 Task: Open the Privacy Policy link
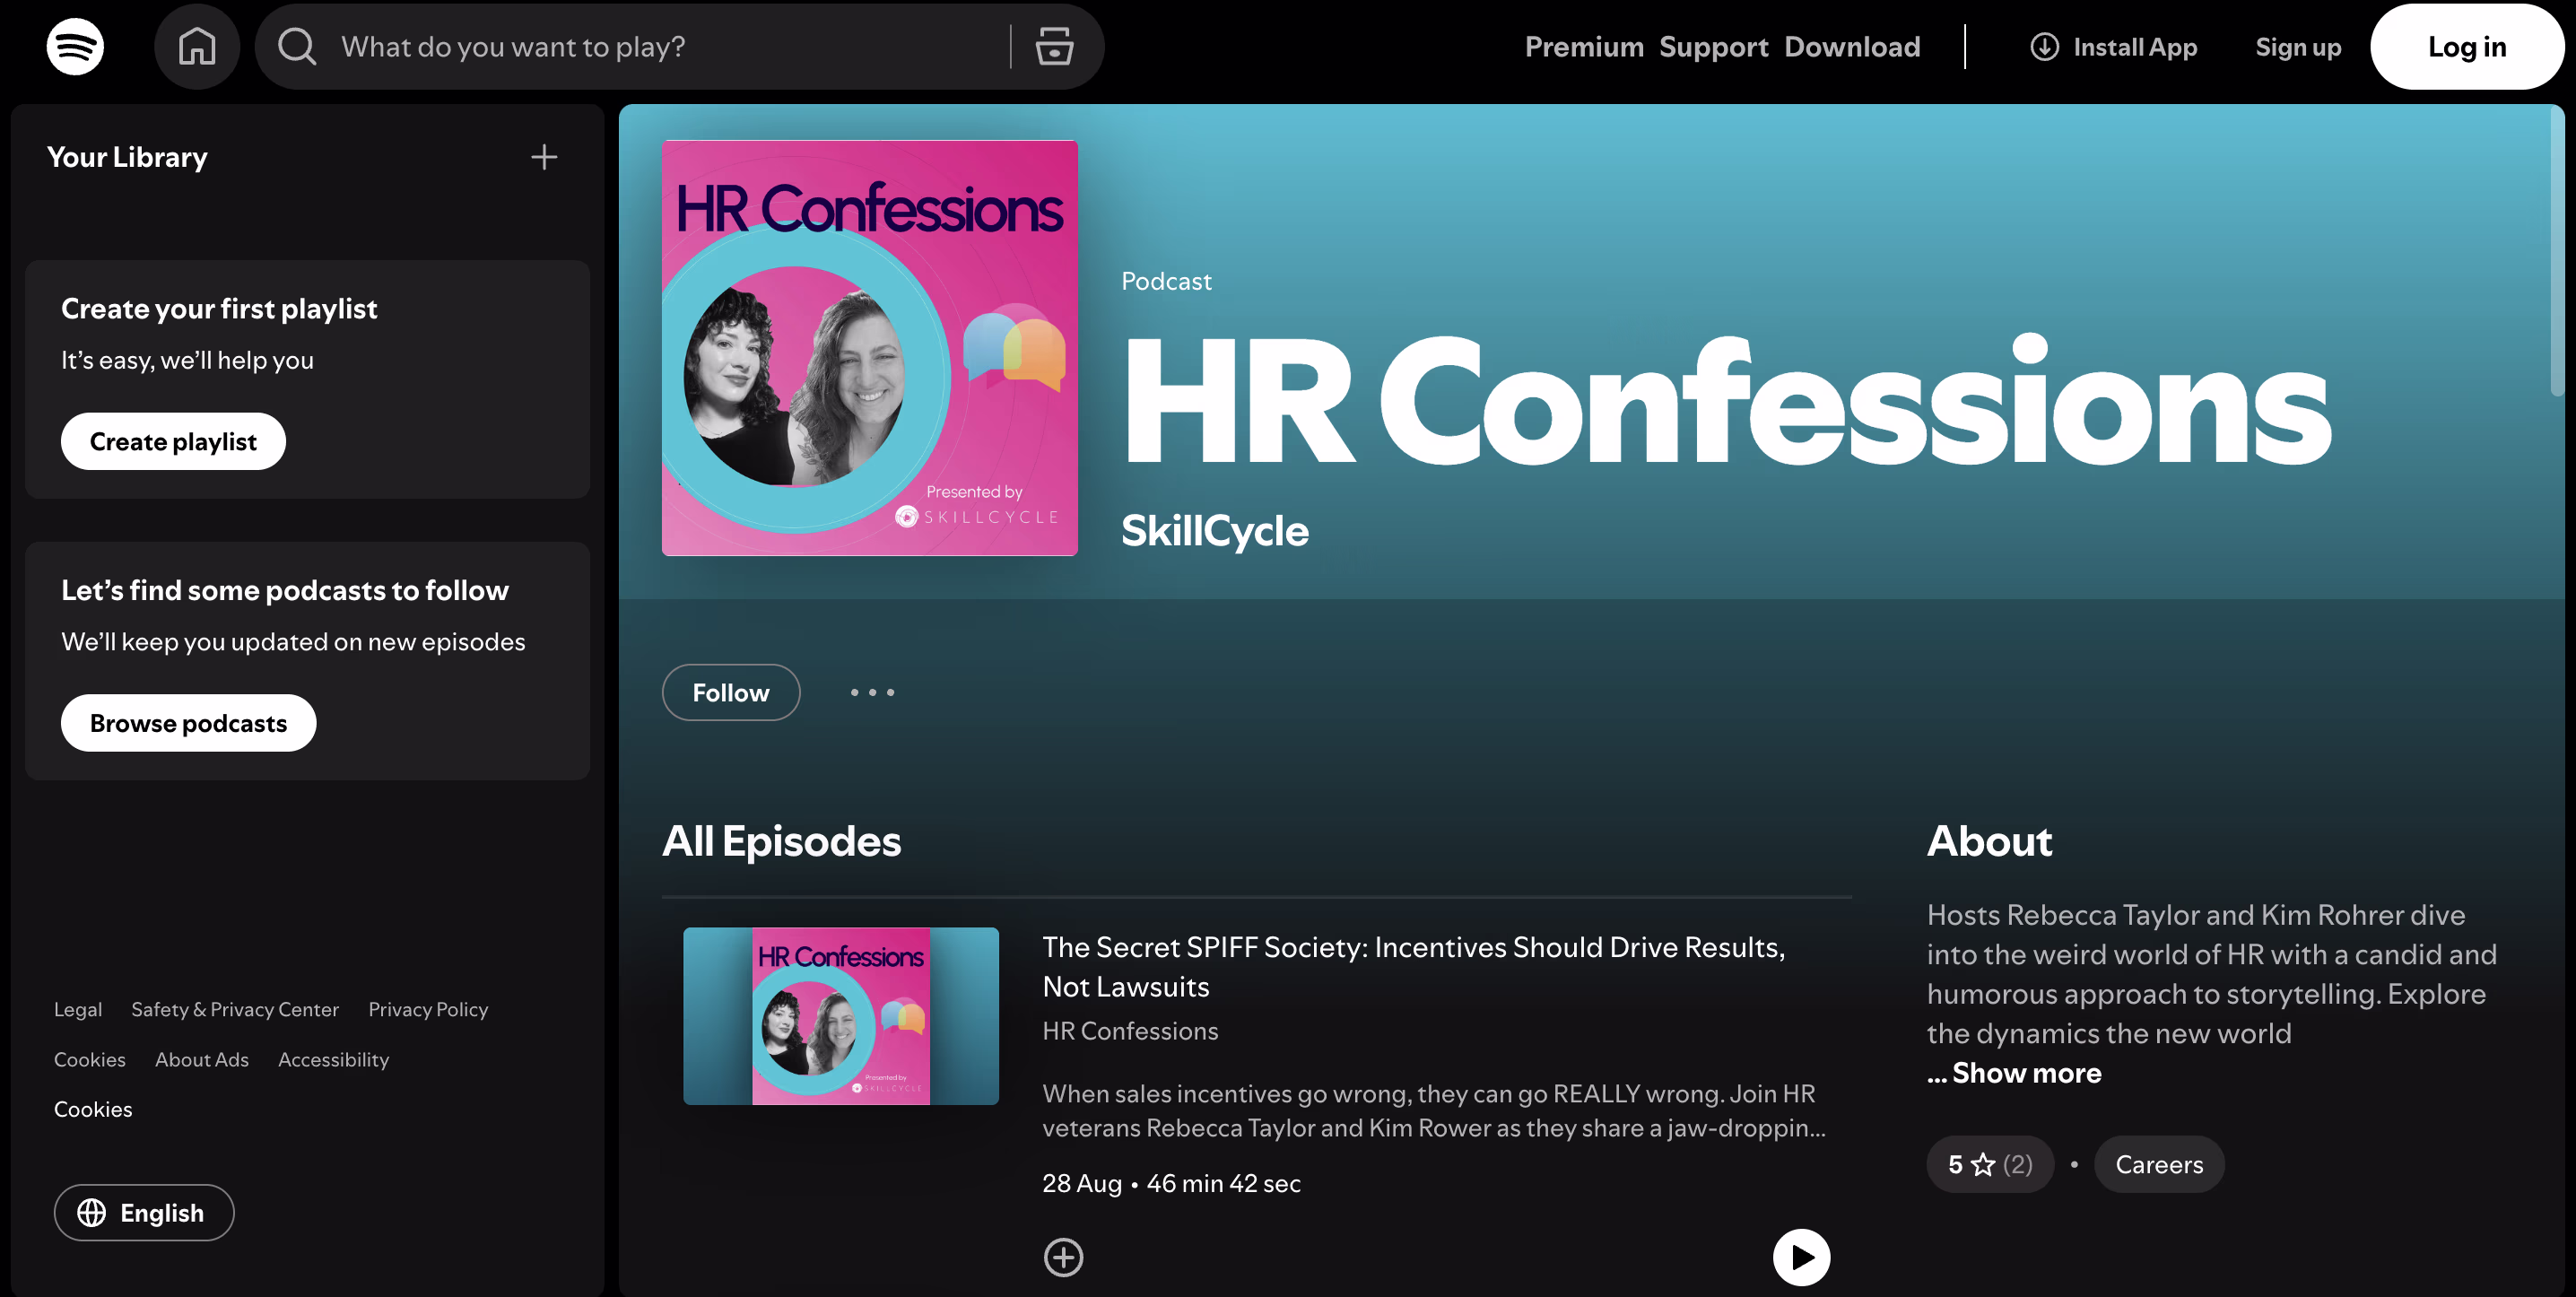point(428,1009)
